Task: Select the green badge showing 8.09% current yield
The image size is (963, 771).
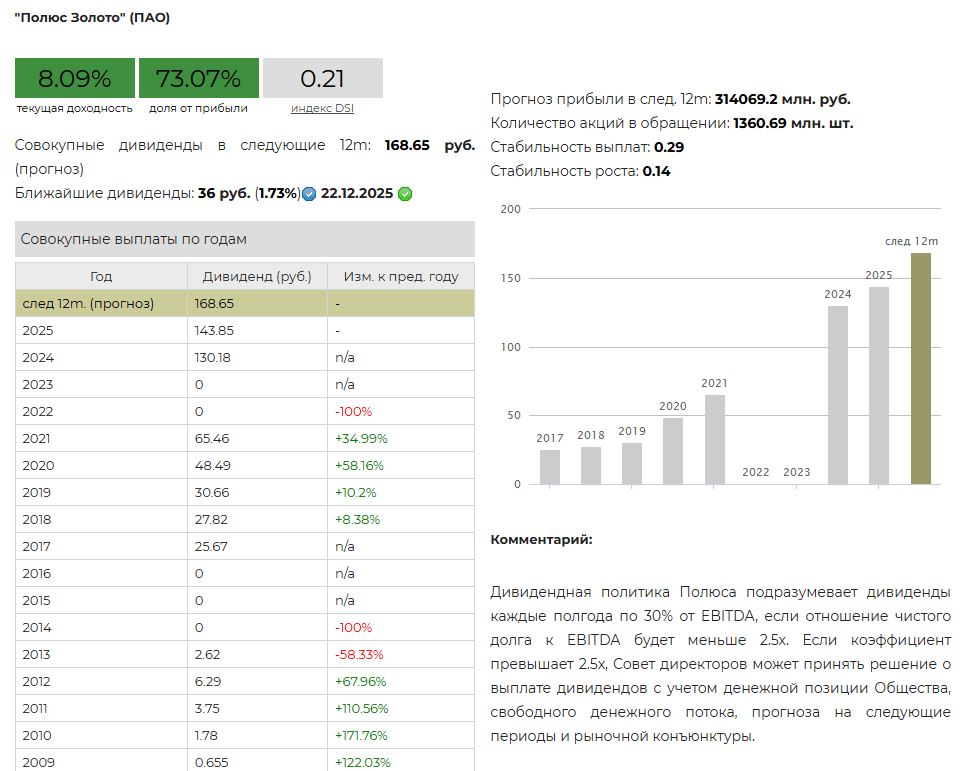Action: [73, 77]
